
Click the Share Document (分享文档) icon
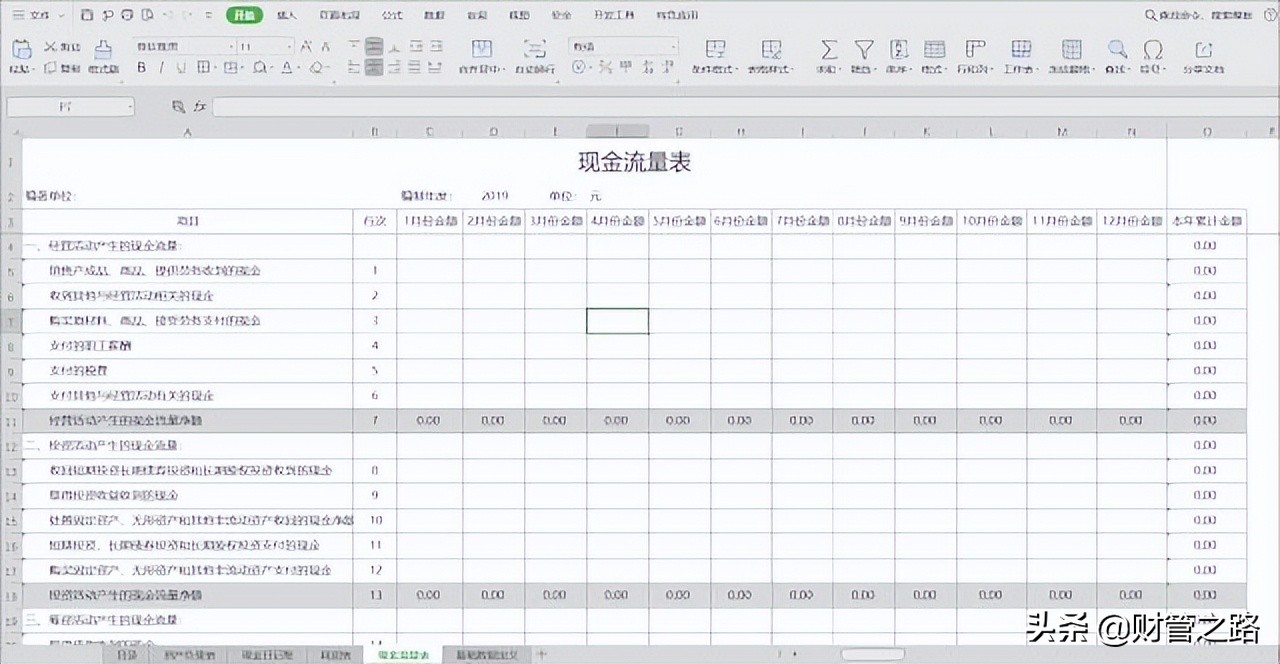1204,50
